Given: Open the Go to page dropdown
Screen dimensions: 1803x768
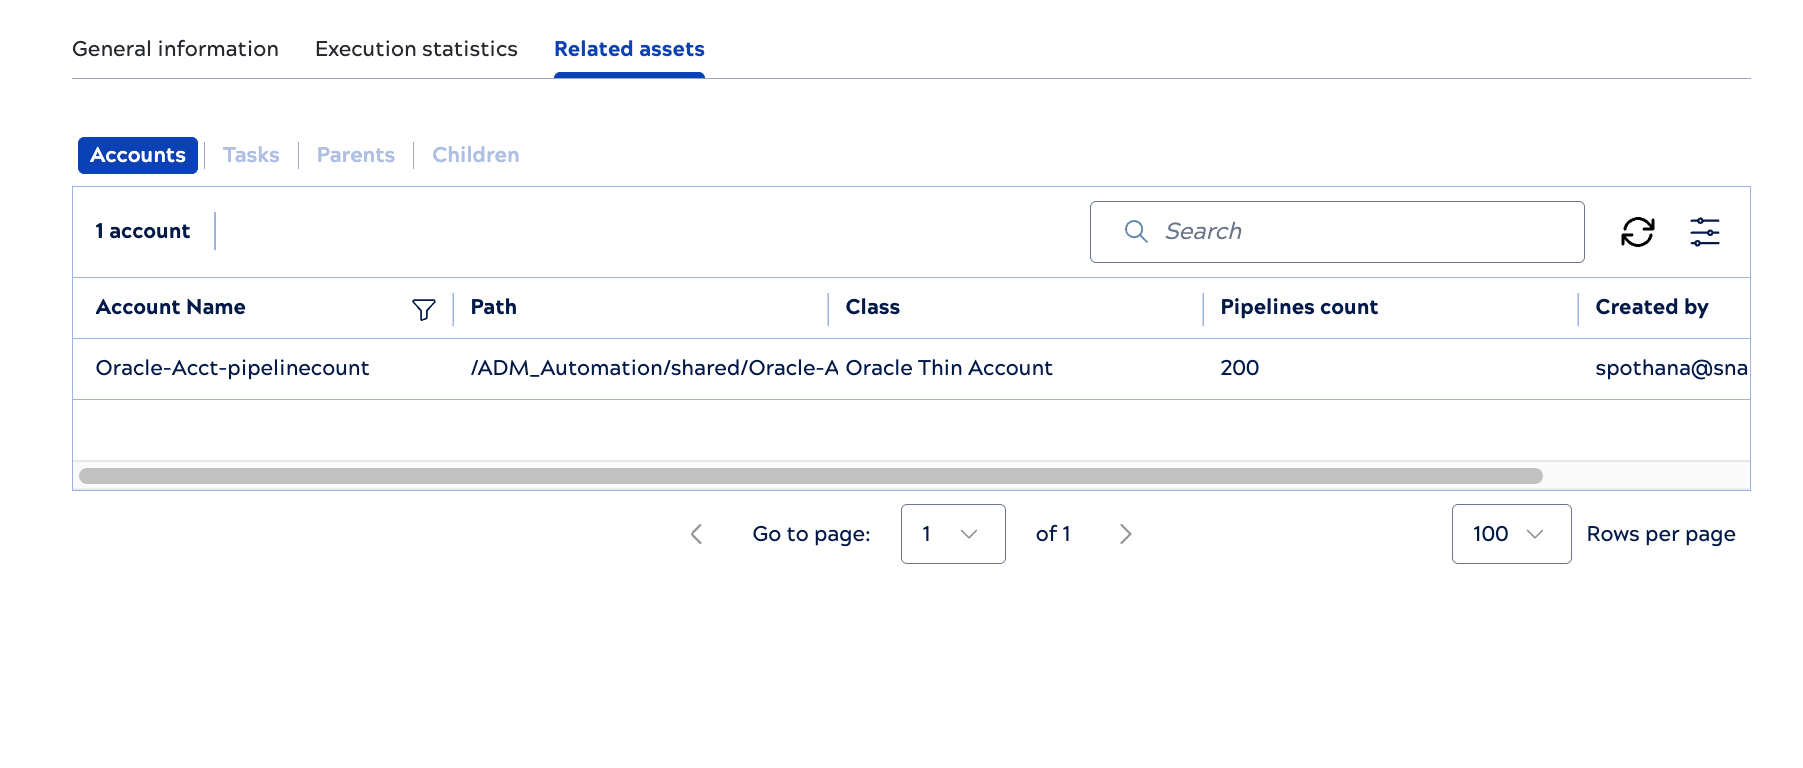Looking at the screenshot, I should (952, 534).
